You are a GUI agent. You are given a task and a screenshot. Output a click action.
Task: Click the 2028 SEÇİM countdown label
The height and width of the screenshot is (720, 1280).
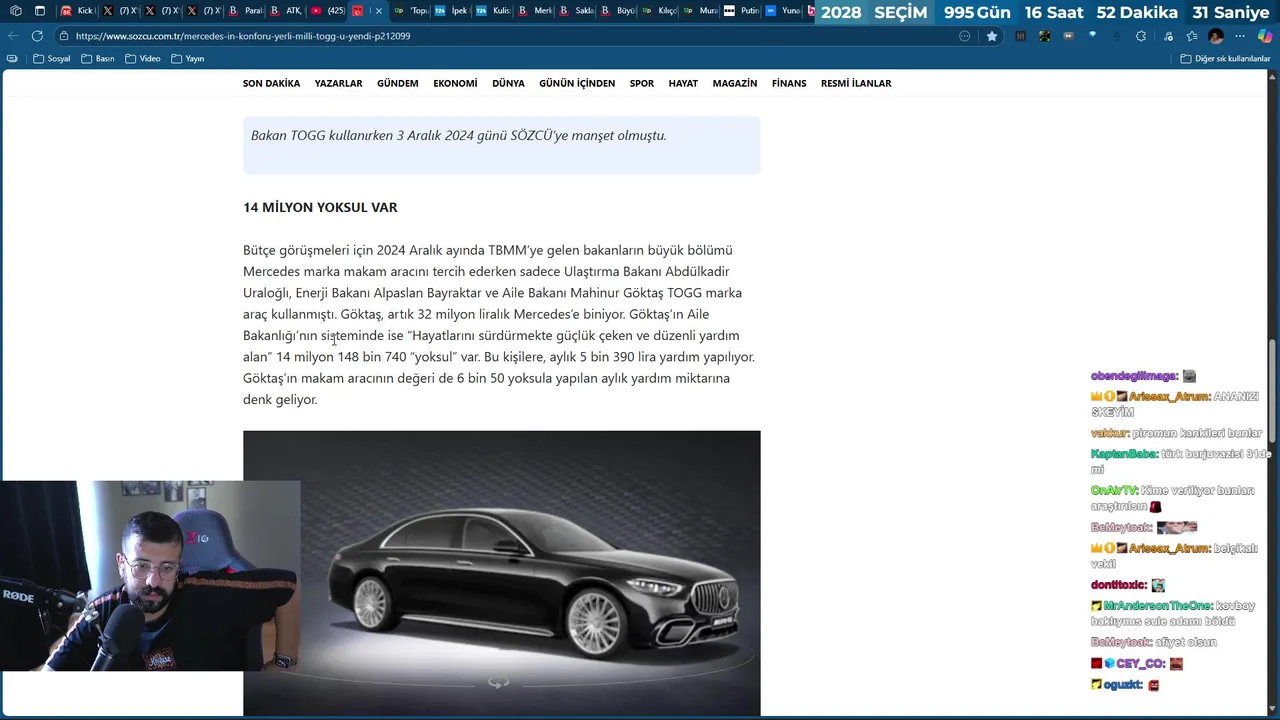[874, 12]
